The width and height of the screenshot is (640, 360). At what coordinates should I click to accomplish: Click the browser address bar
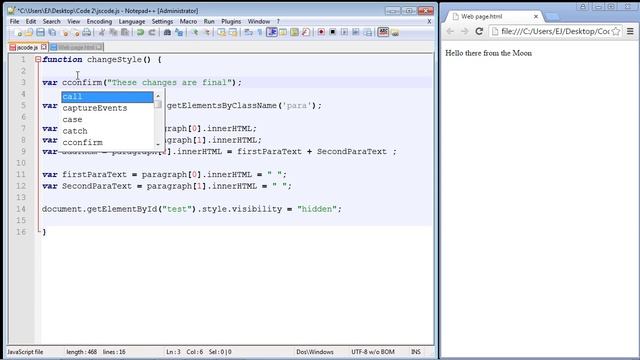pos(556,31)
